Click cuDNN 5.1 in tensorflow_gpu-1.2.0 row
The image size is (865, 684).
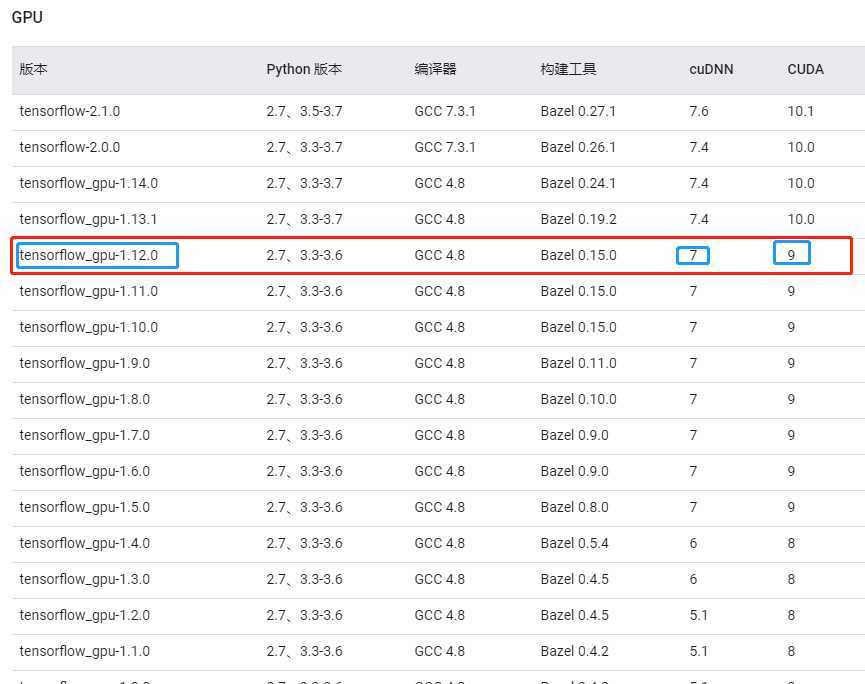point(698,615)
